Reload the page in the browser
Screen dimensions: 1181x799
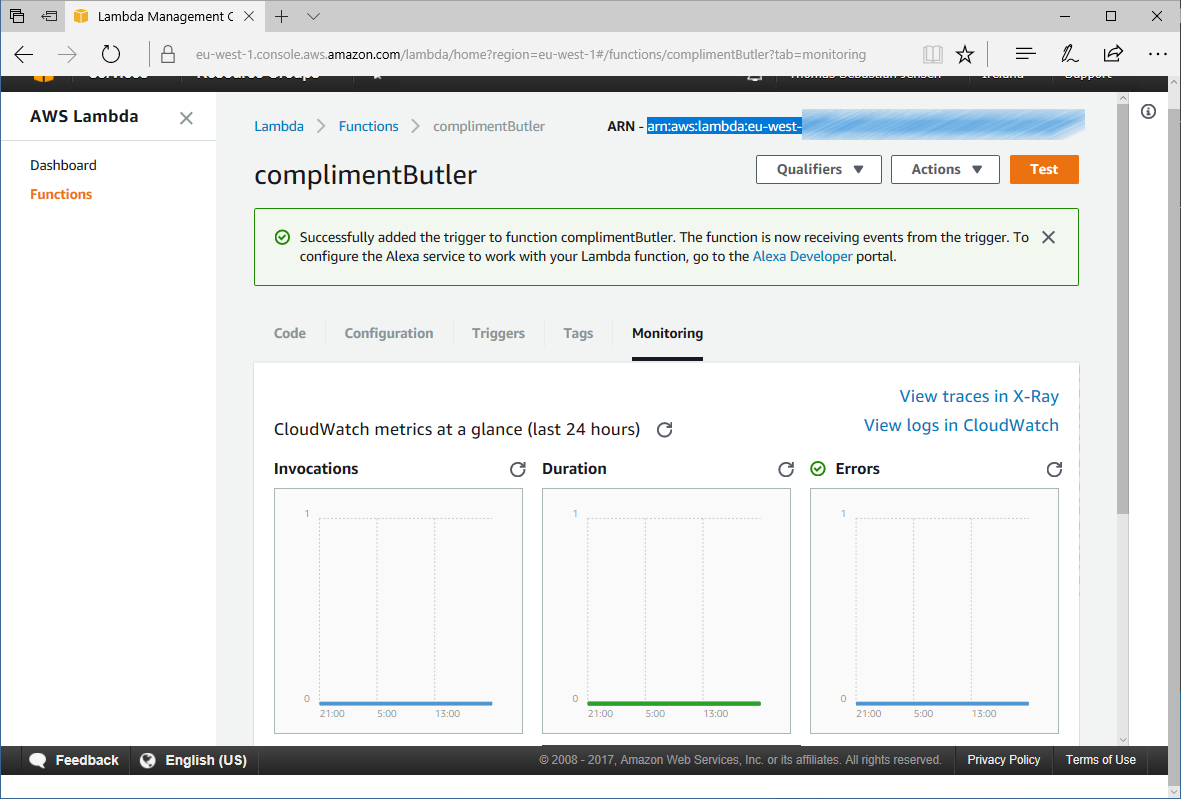(111, 54)
